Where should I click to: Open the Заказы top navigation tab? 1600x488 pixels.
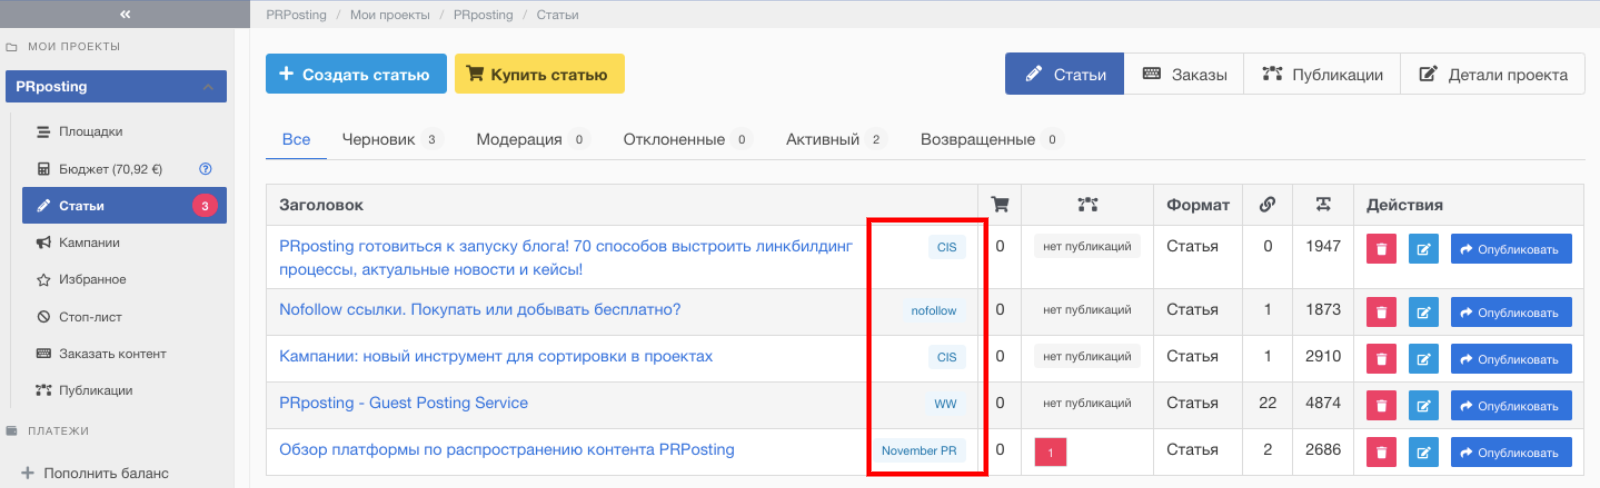coord(1184,74)
